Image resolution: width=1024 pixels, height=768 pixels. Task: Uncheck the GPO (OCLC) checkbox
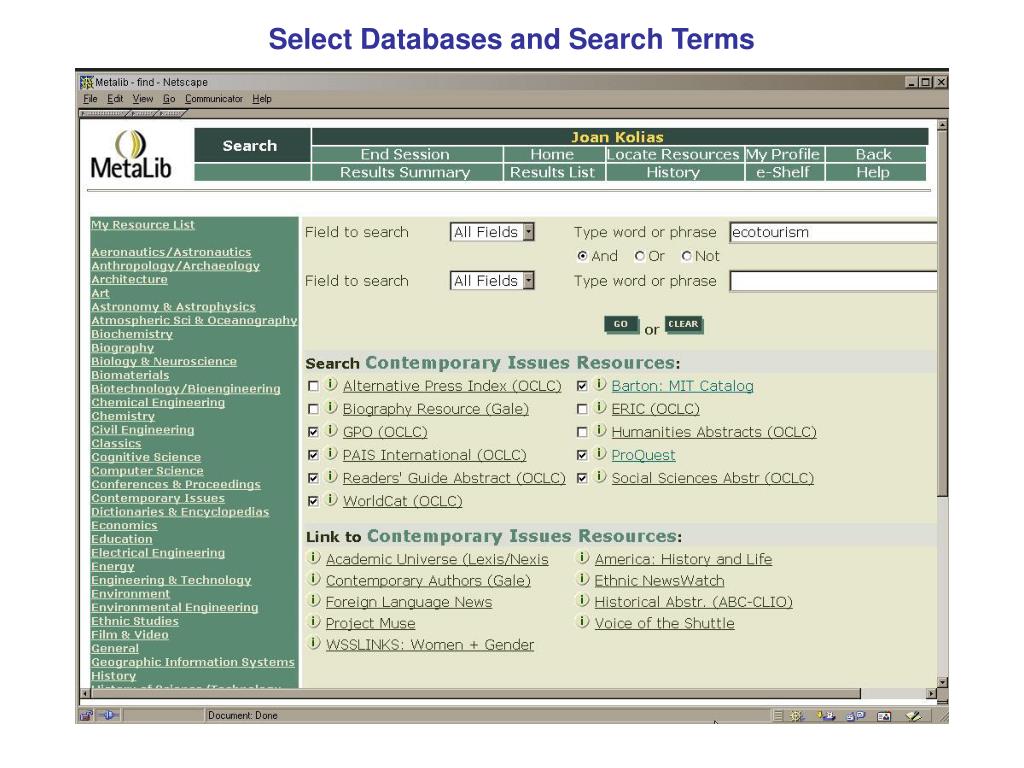pyautogui.click(x=313, y=432)
